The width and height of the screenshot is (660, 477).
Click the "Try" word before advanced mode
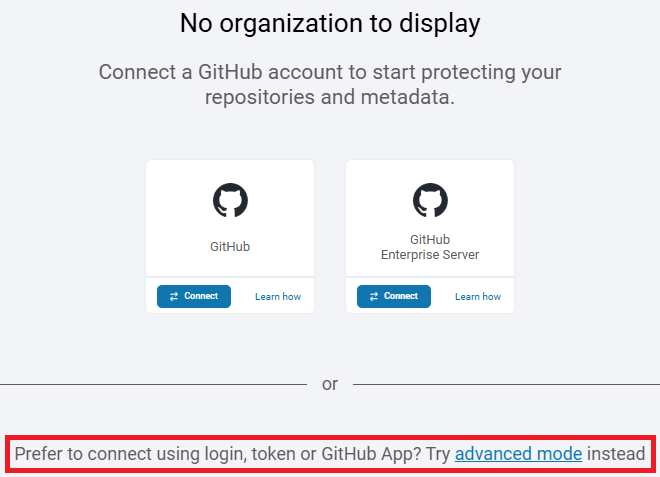click(x=438, y=454)
